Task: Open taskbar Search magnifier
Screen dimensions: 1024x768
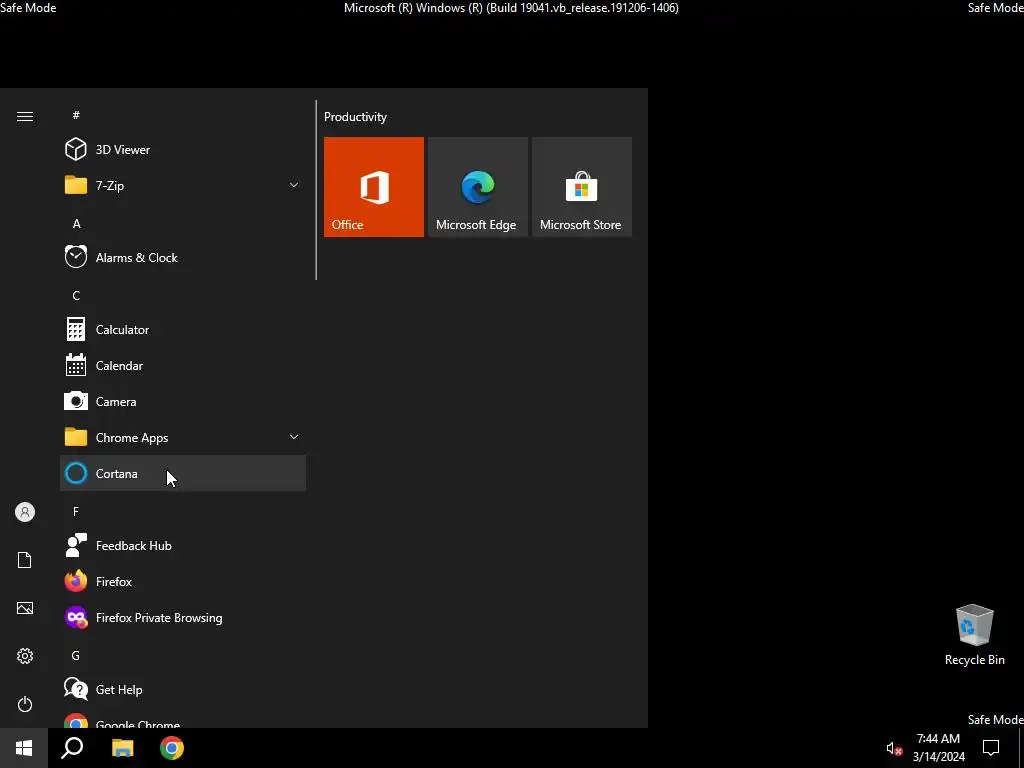Action: click(72, 748)
